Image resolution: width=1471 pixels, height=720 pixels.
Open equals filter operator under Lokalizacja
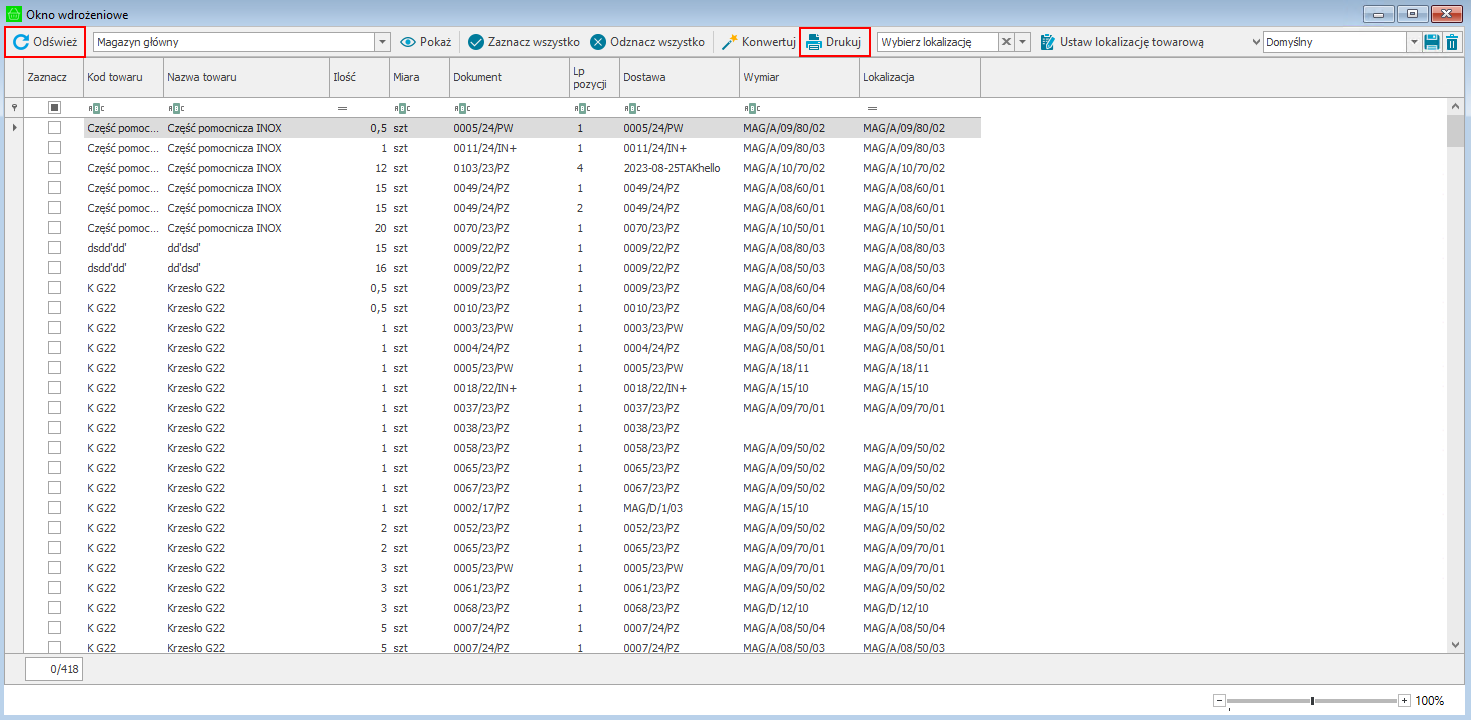pyautogui.click(x=872, y=107)
